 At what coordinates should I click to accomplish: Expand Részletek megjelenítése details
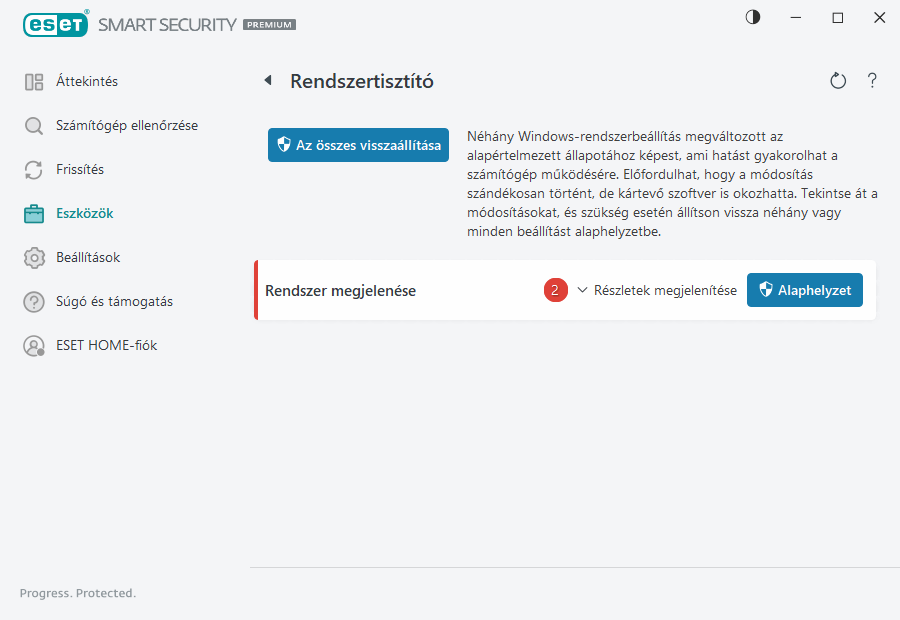coord(665,290)
